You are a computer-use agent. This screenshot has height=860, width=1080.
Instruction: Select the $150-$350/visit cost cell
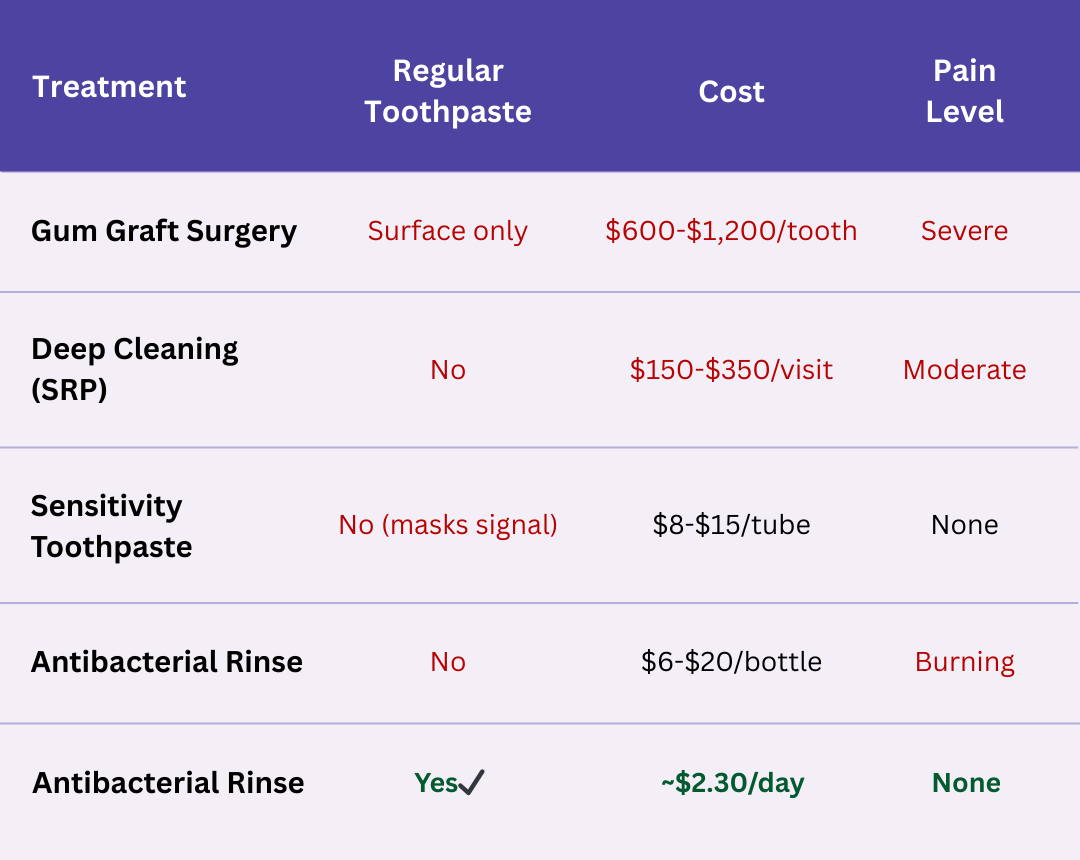pos(731,370)
